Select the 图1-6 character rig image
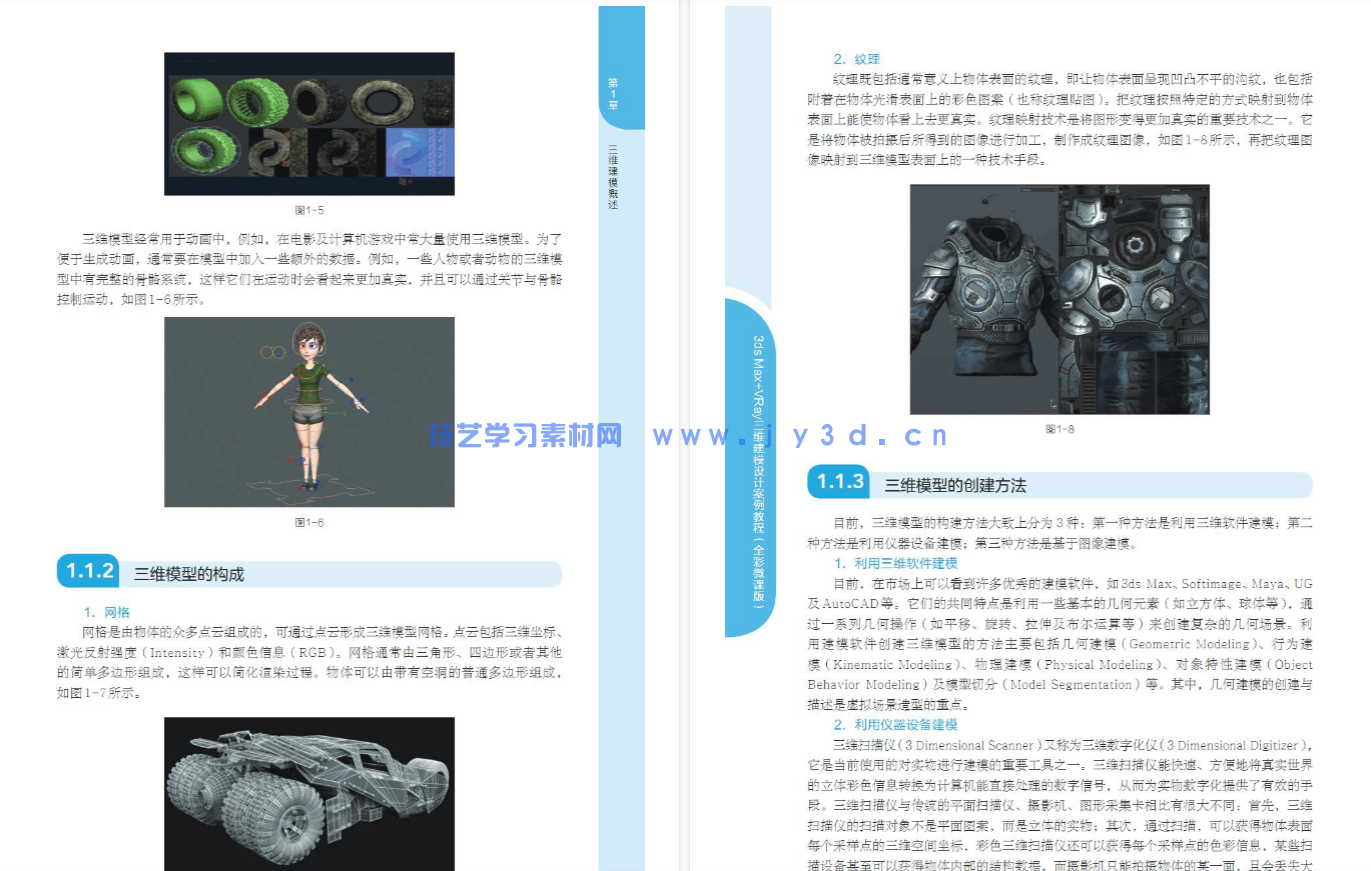This screenshot has height=871, width=1371. click(x=309, y=411)
